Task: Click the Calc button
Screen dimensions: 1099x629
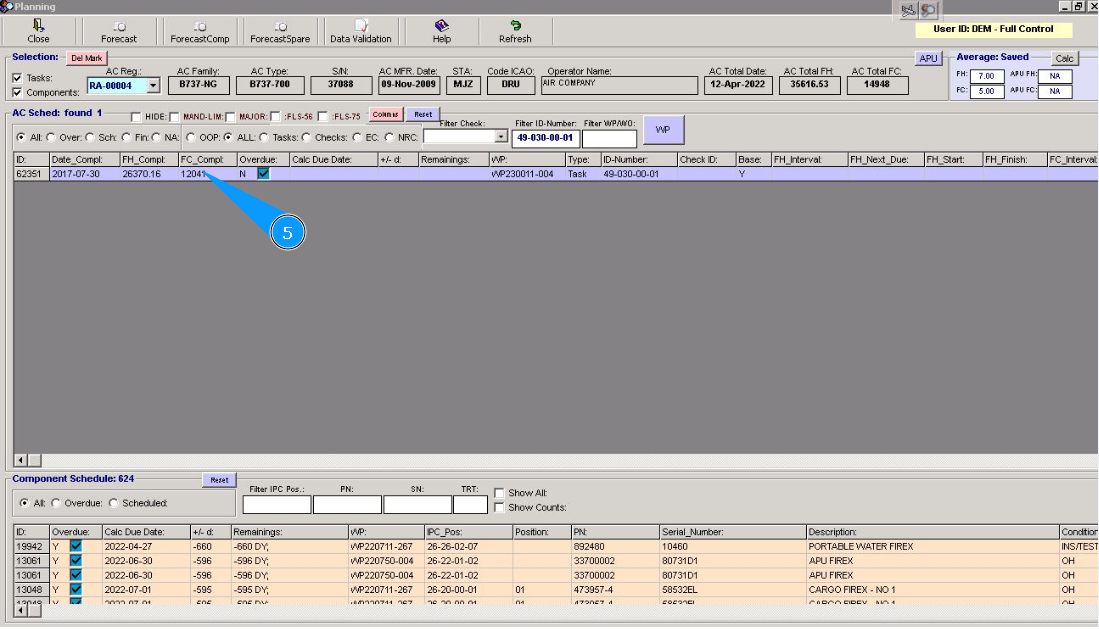Action: coord(1064,58)
